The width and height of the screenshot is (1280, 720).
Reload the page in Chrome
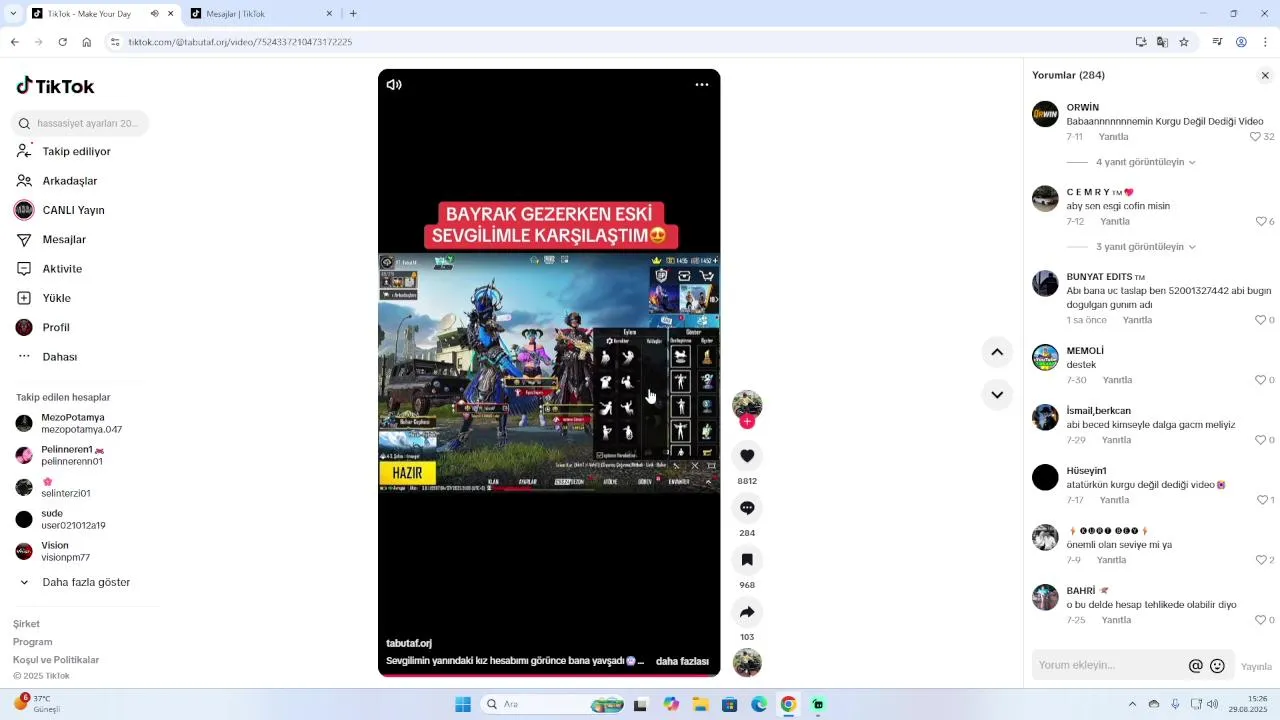[x=62, y=42]
